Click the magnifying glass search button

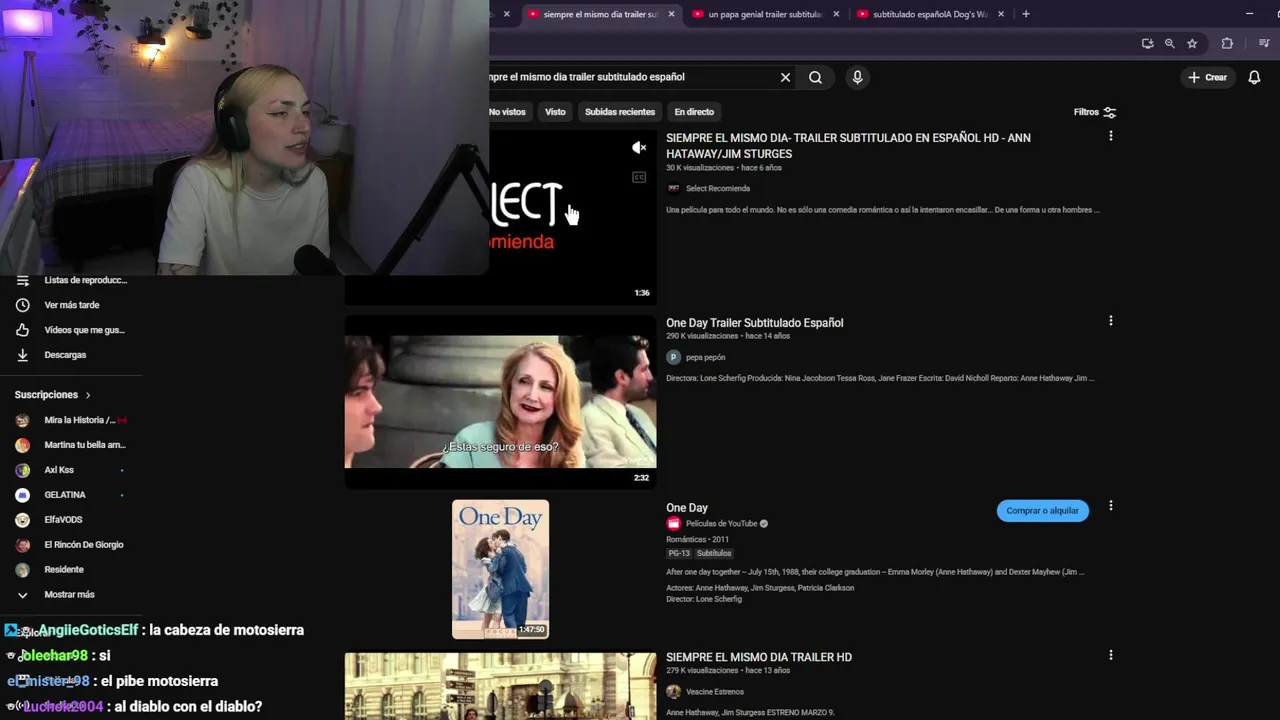816,77
